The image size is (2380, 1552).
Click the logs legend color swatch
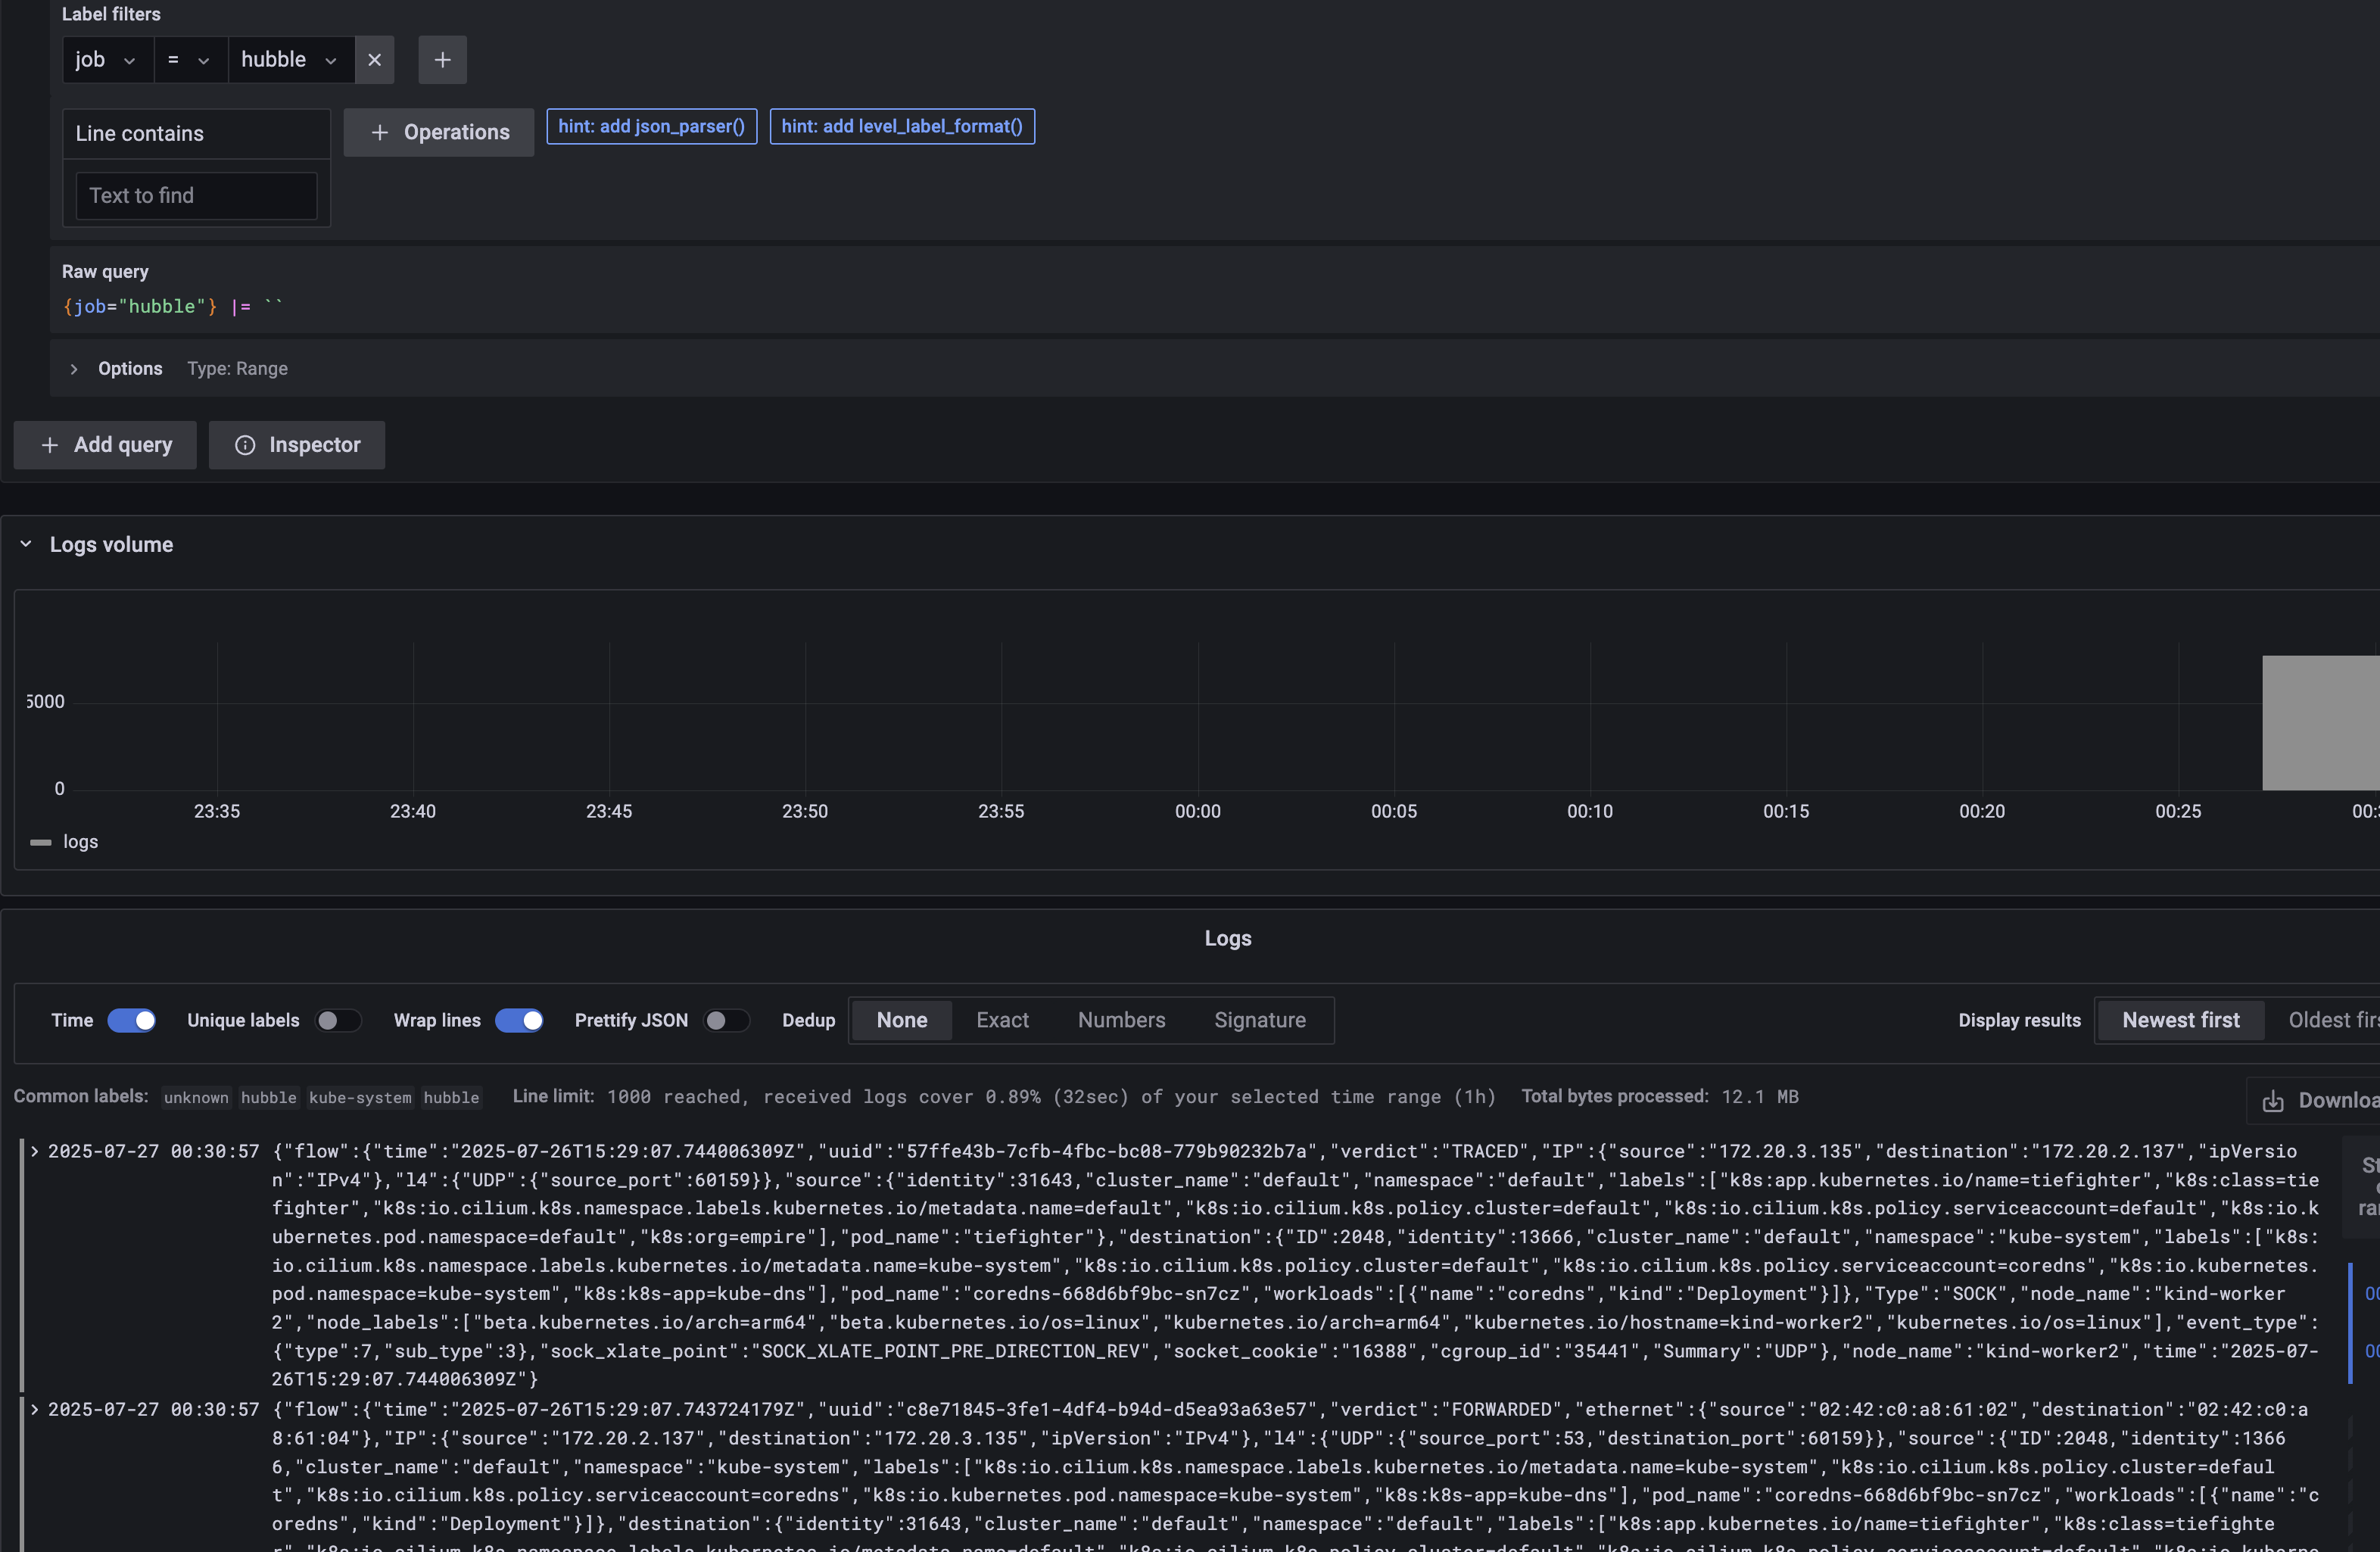pyautogui.click(x=41, y=842)
